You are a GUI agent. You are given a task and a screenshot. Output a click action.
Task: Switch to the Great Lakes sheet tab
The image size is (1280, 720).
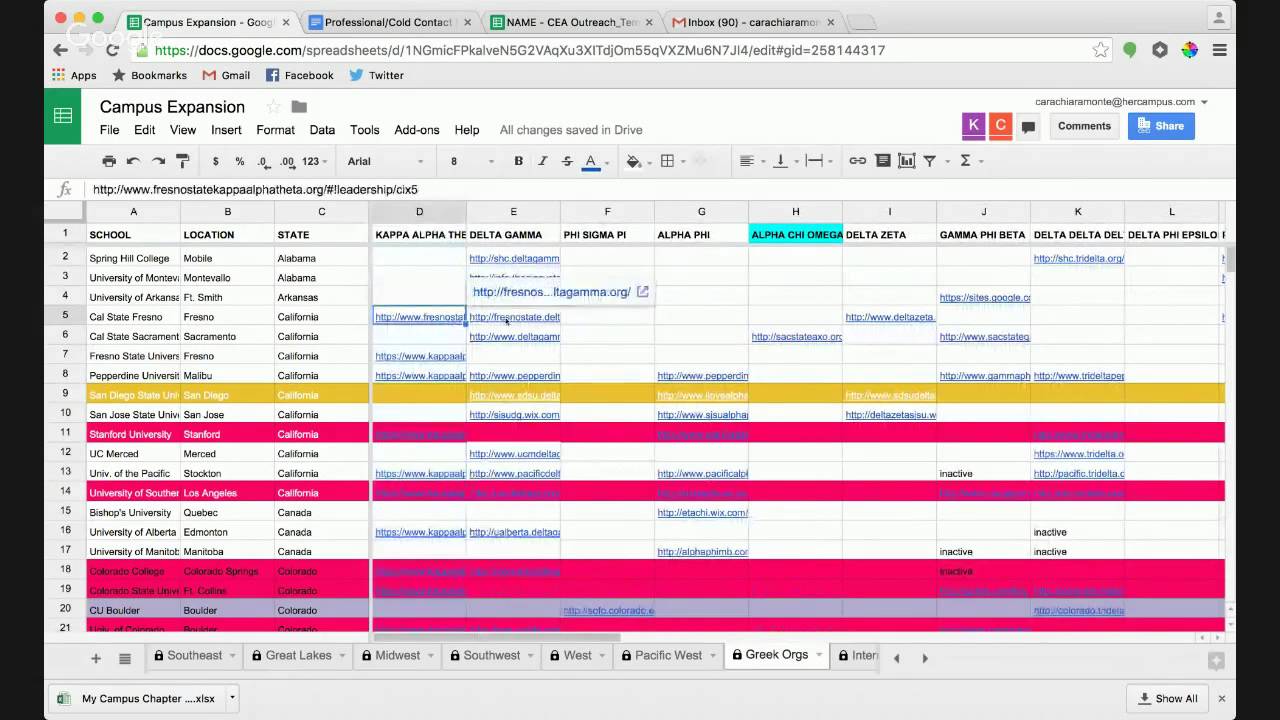298,656
